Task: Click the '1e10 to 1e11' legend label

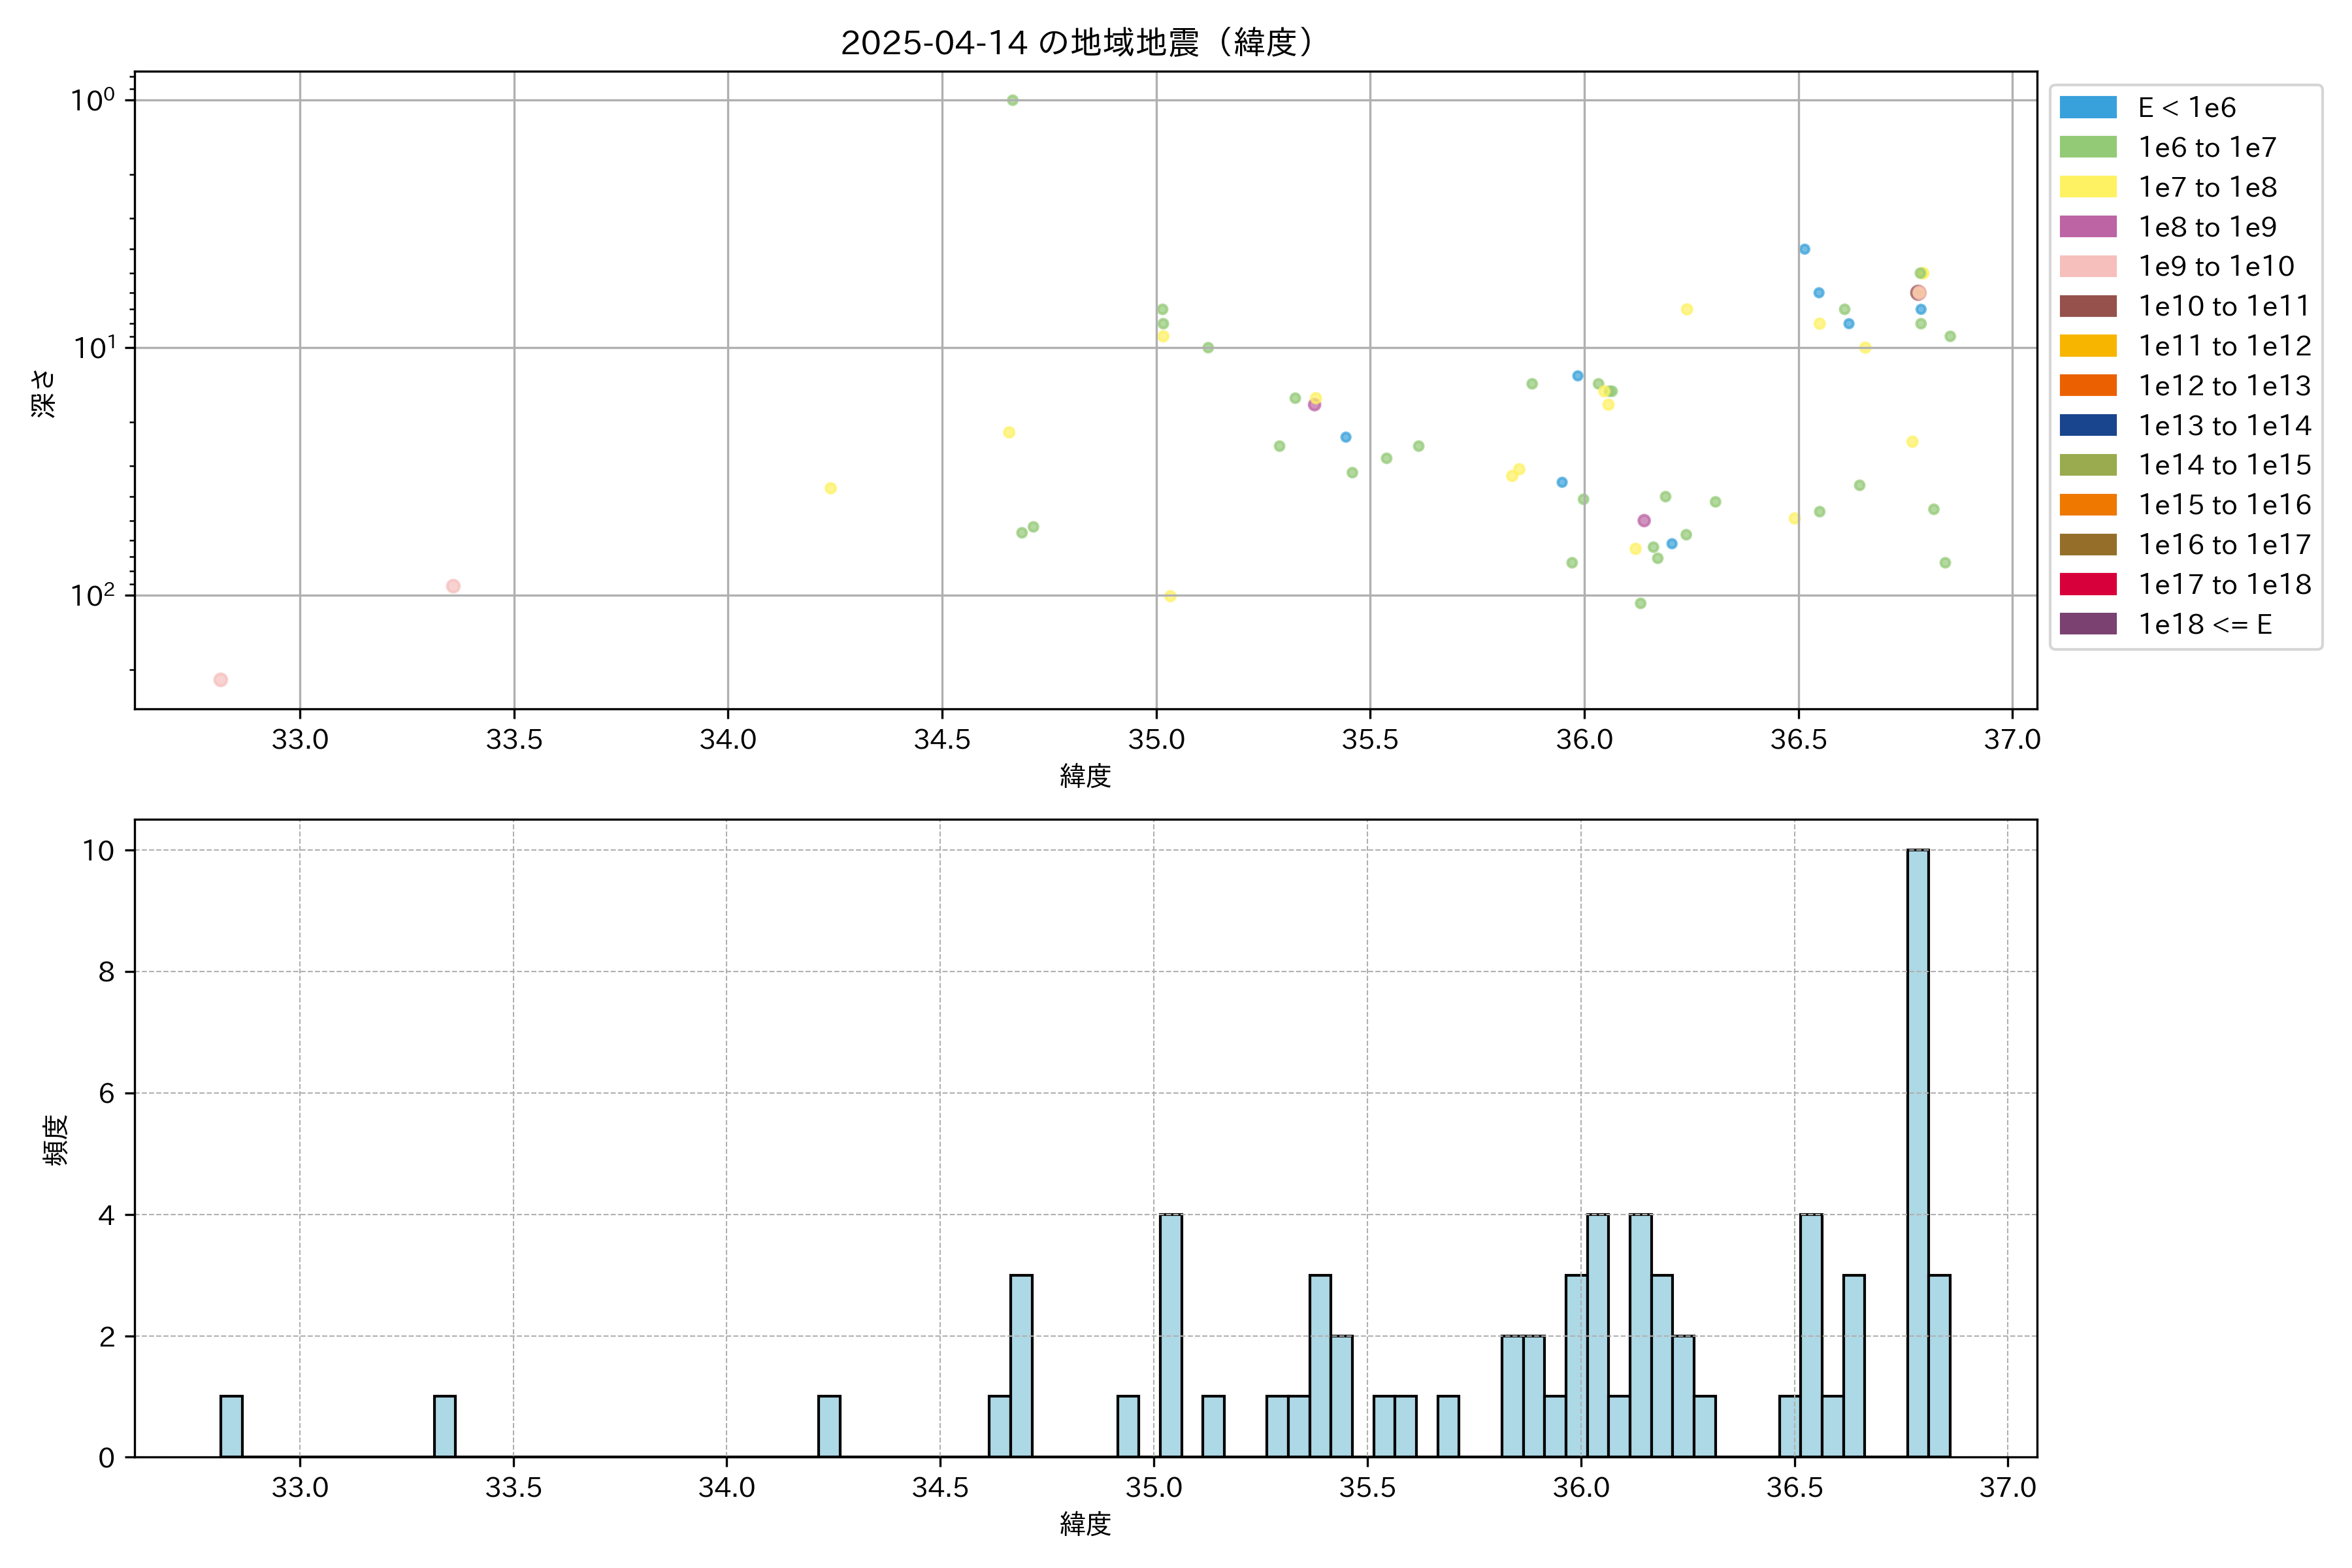Action: (2224, 306)
